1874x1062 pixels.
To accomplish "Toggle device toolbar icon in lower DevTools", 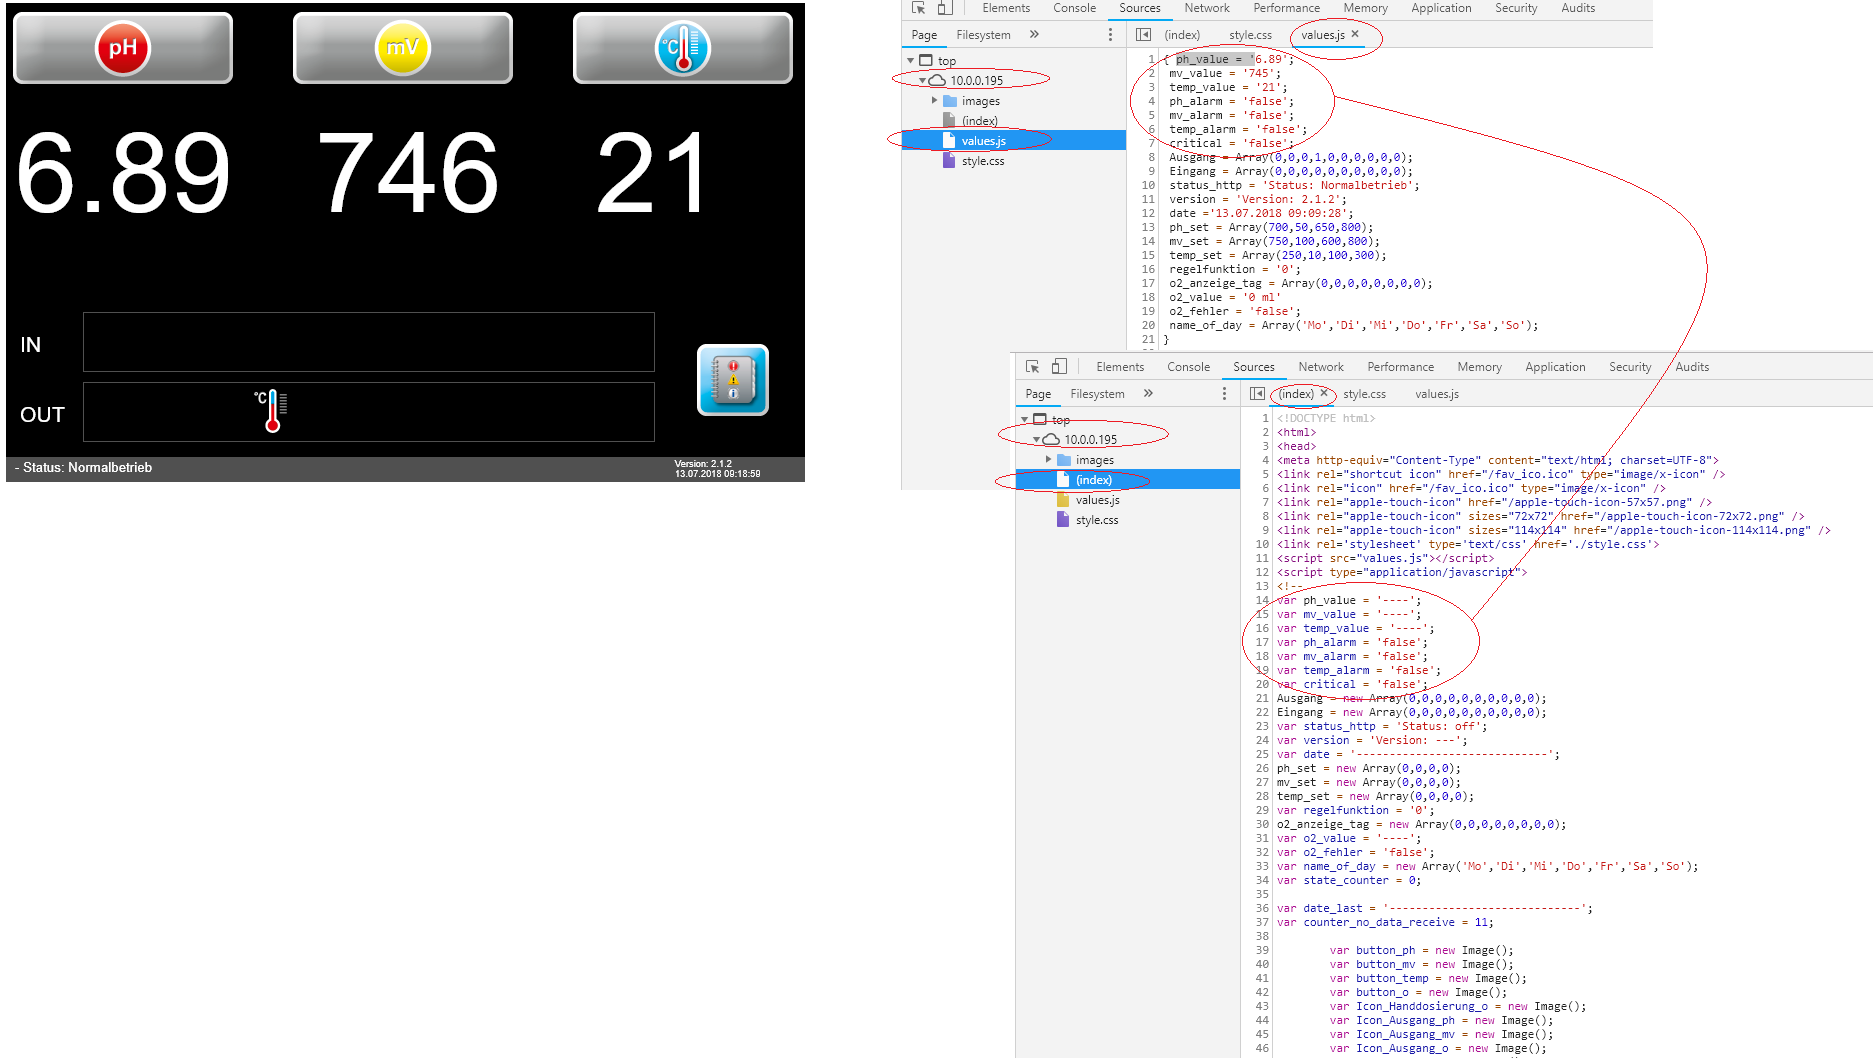I will click(x=1059, y=367).
